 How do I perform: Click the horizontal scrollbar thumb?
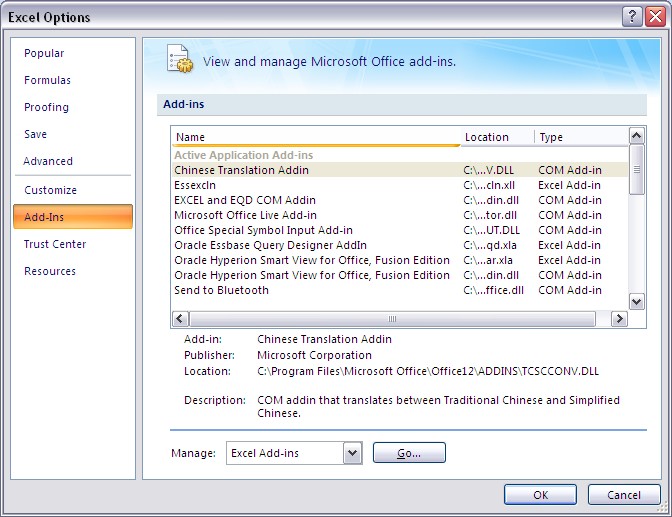pos(393,319)
